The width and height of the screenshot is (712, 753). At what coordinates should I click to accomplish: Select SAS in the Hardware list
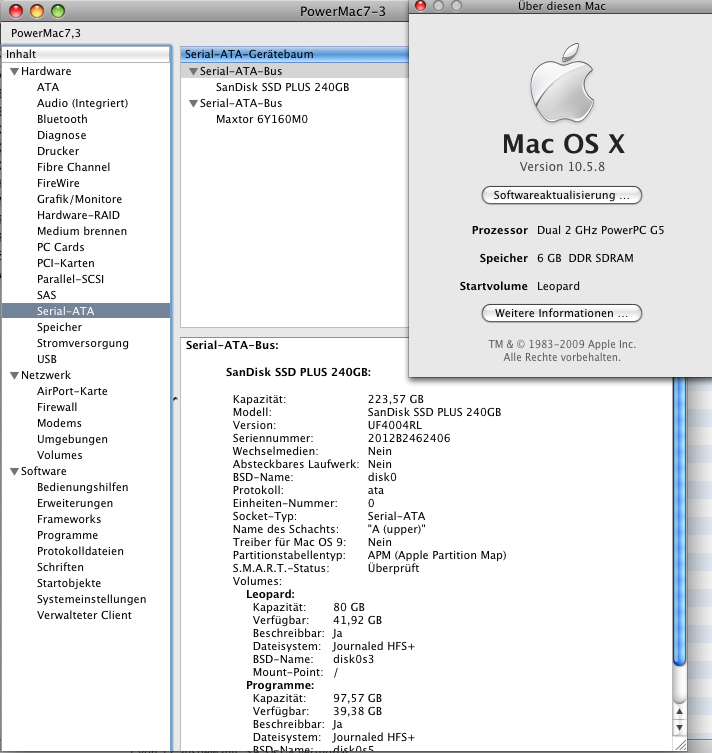[47, 295]
